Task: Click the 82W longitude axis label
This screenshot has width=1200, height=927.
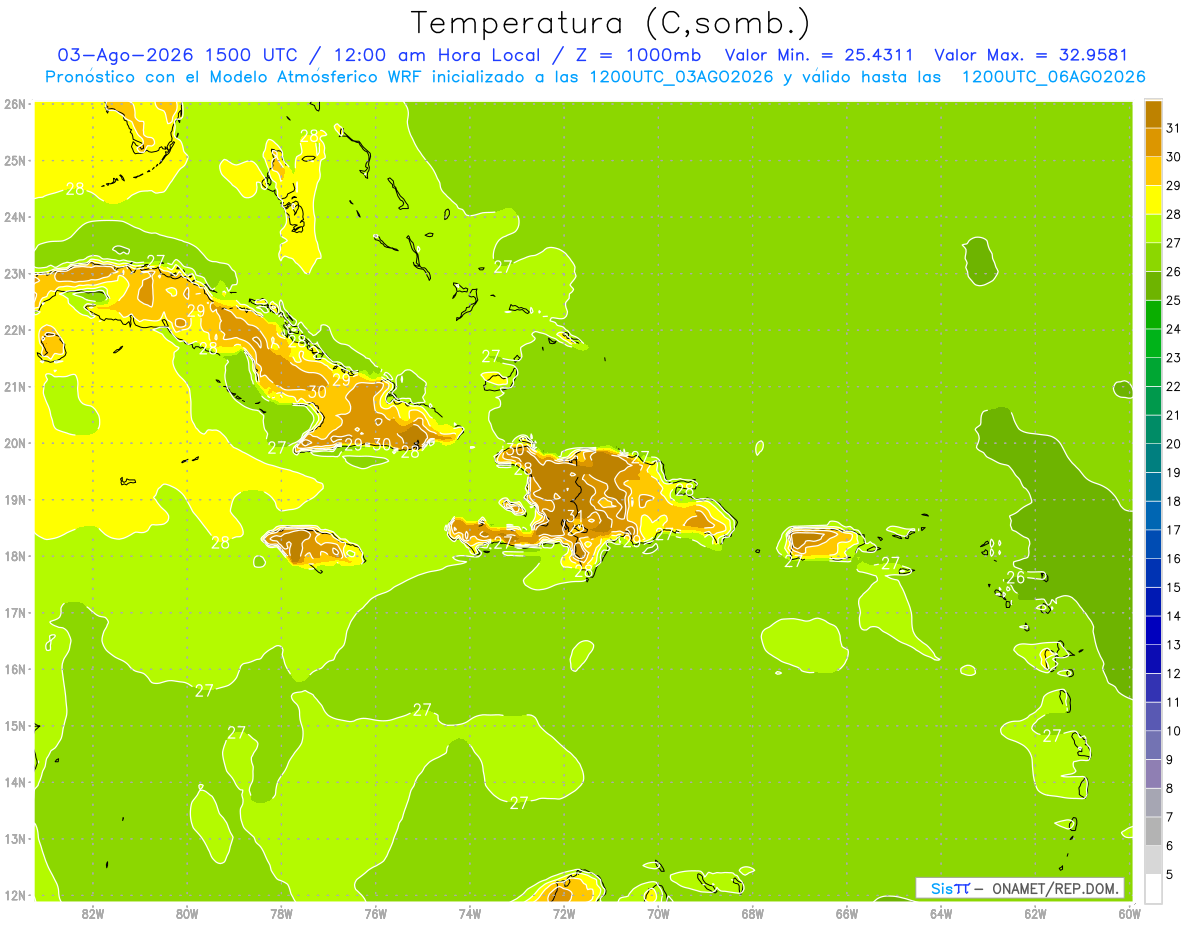Action: pos(93,913)
